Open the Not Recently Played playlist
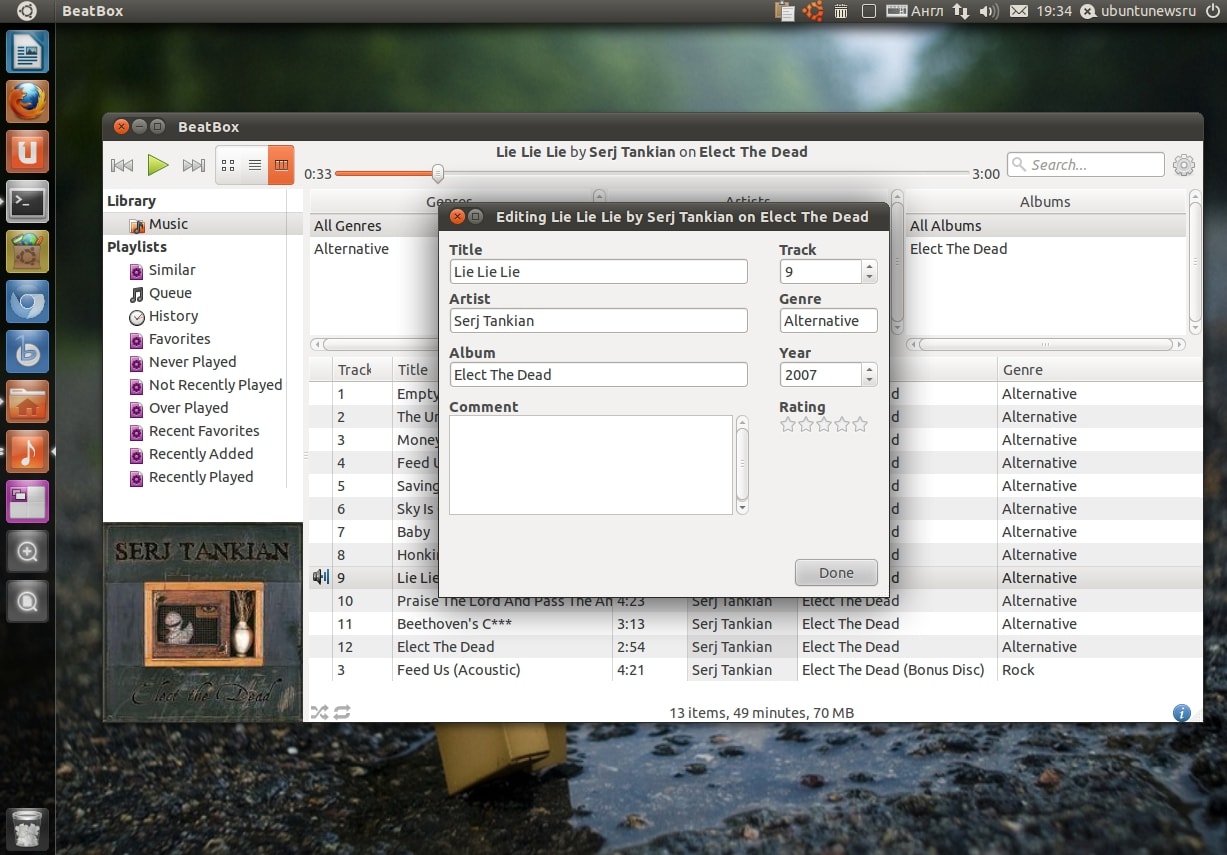This screenshot has height=855, width=1227. click(215, 385)
